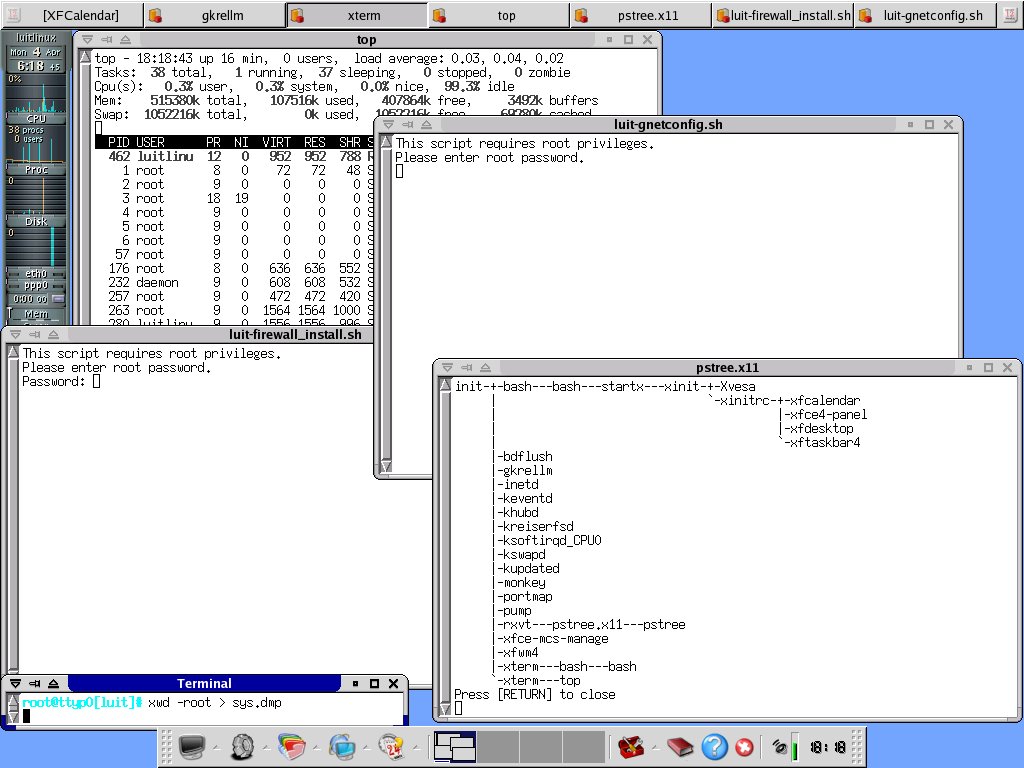Viewport: 1024px width, 768px height.
Task: Open the red toolbox launcher
Action: pos(631,746)
